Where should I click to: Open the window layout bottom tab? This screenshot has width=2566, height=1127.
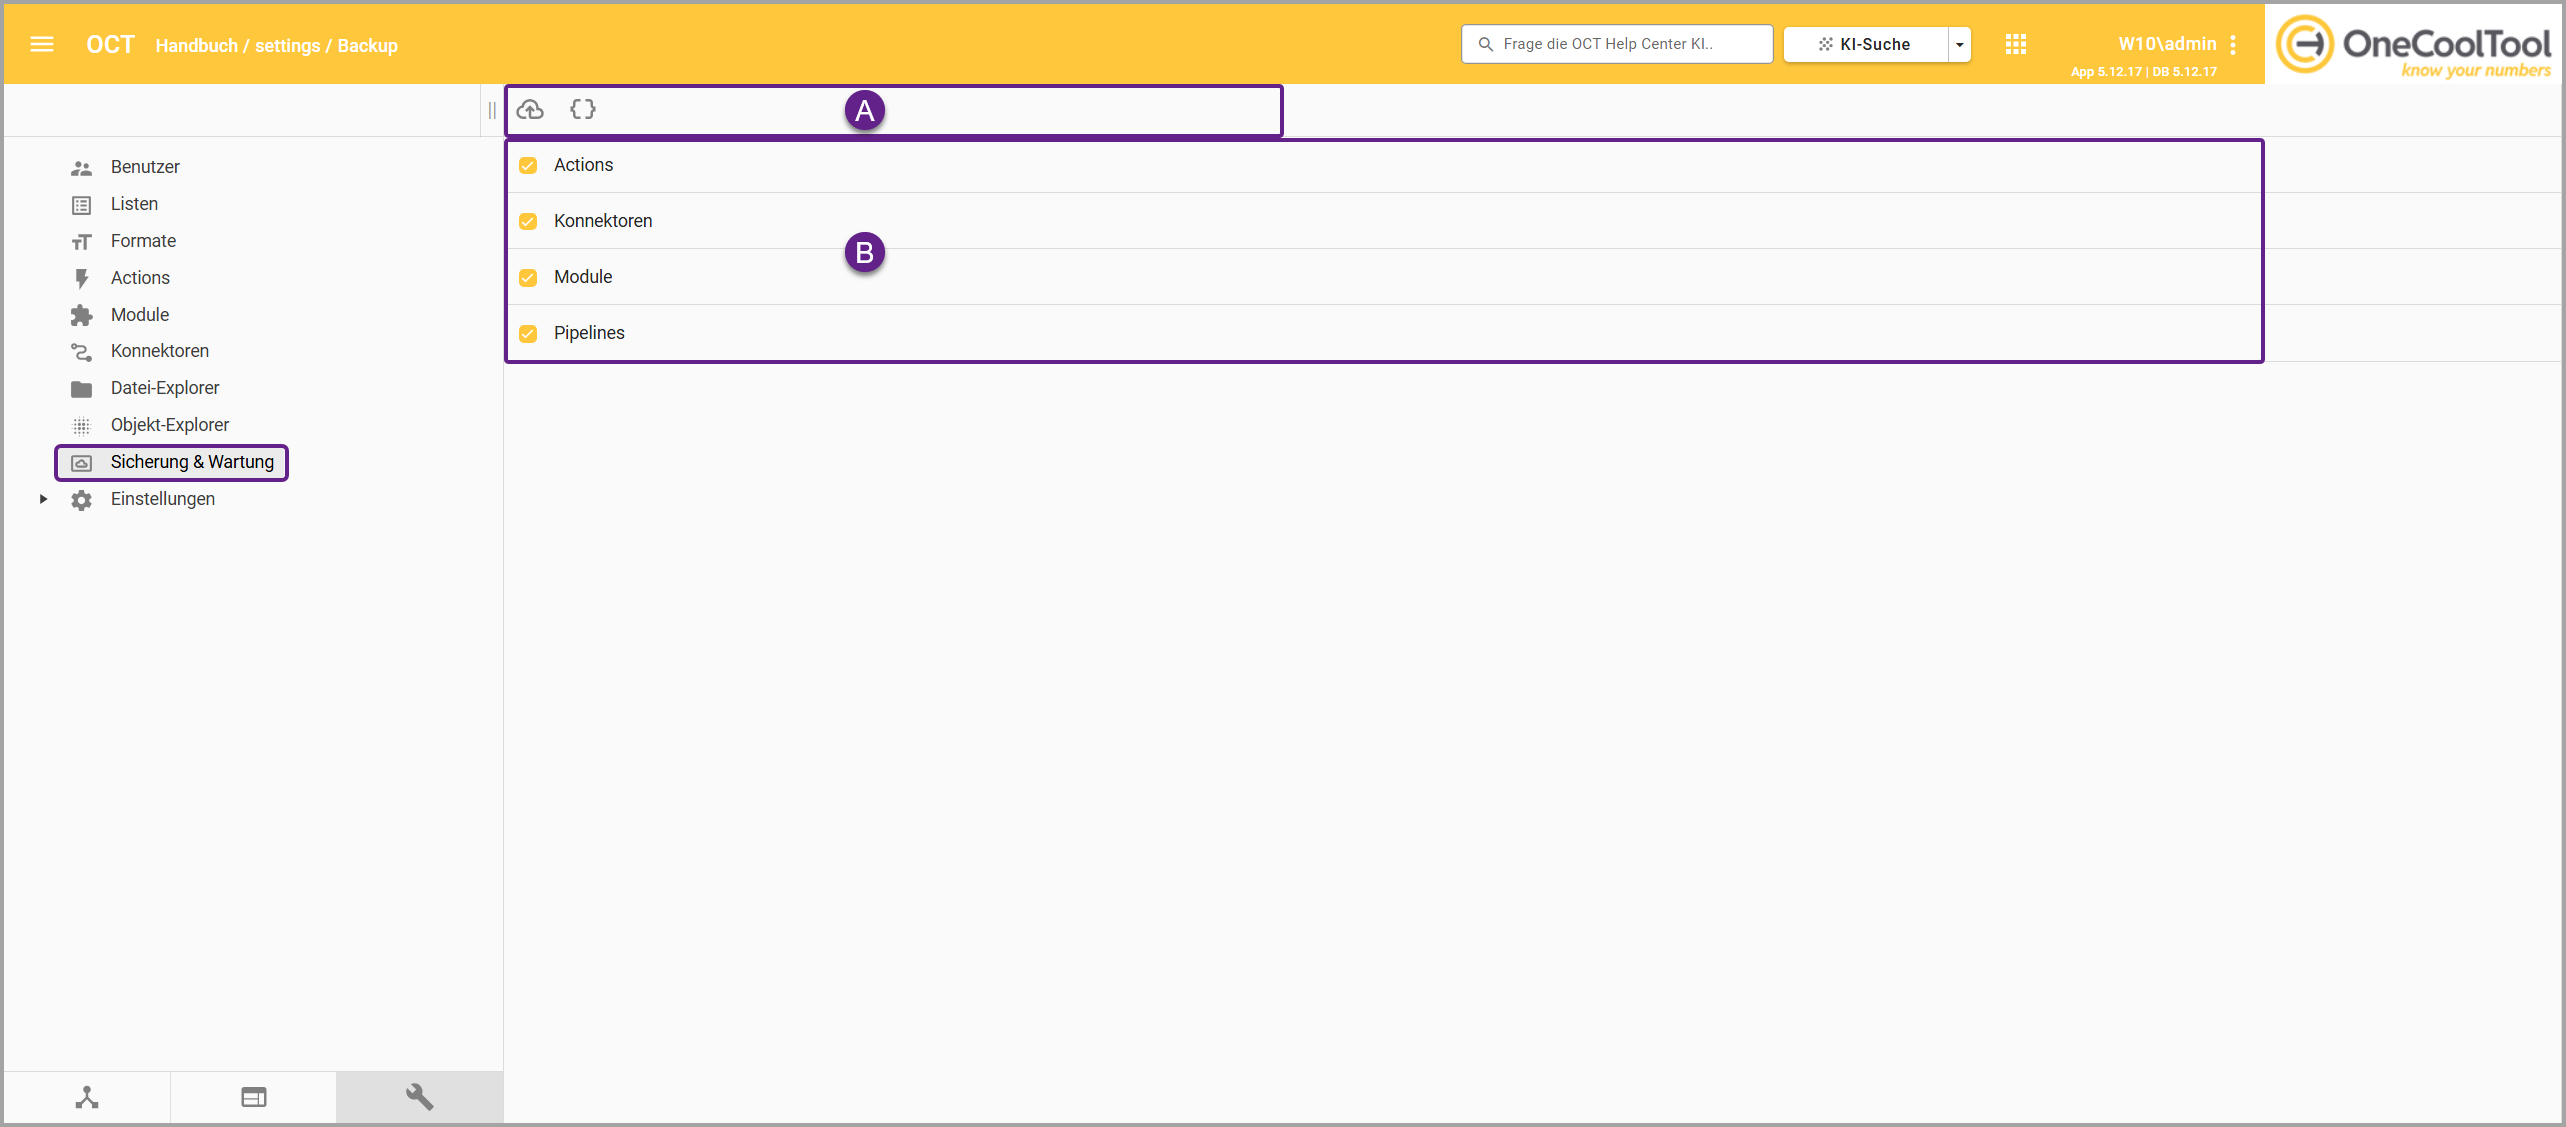coord(253,1097)
